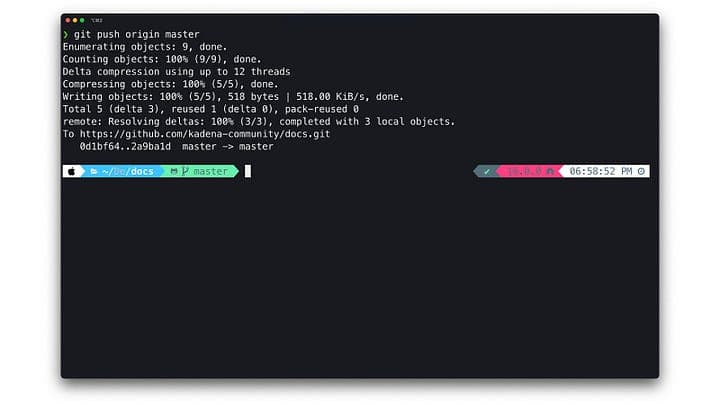Viewport: 720px width, 405px height.
Task: Click the checkmark status icon
Action: [487, 172]
